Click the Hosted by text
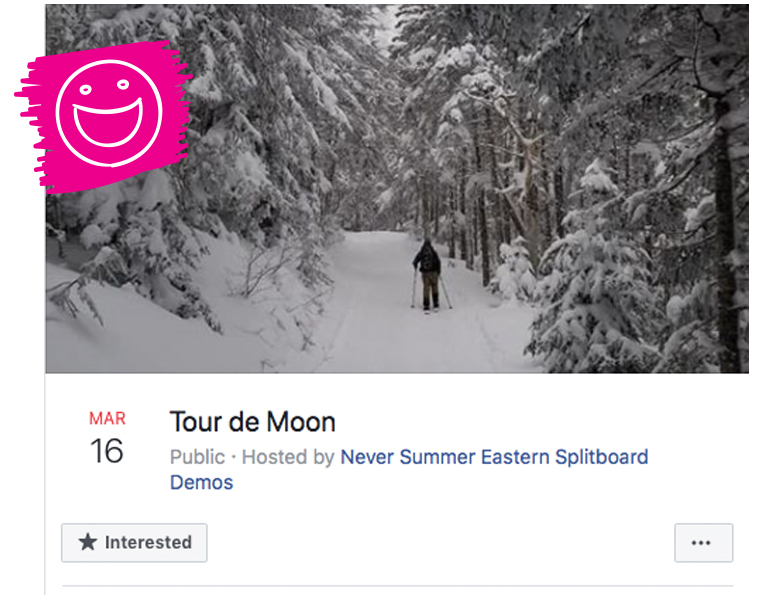The image size is (770, 595). pyautogui.click(x=288, y=457)
